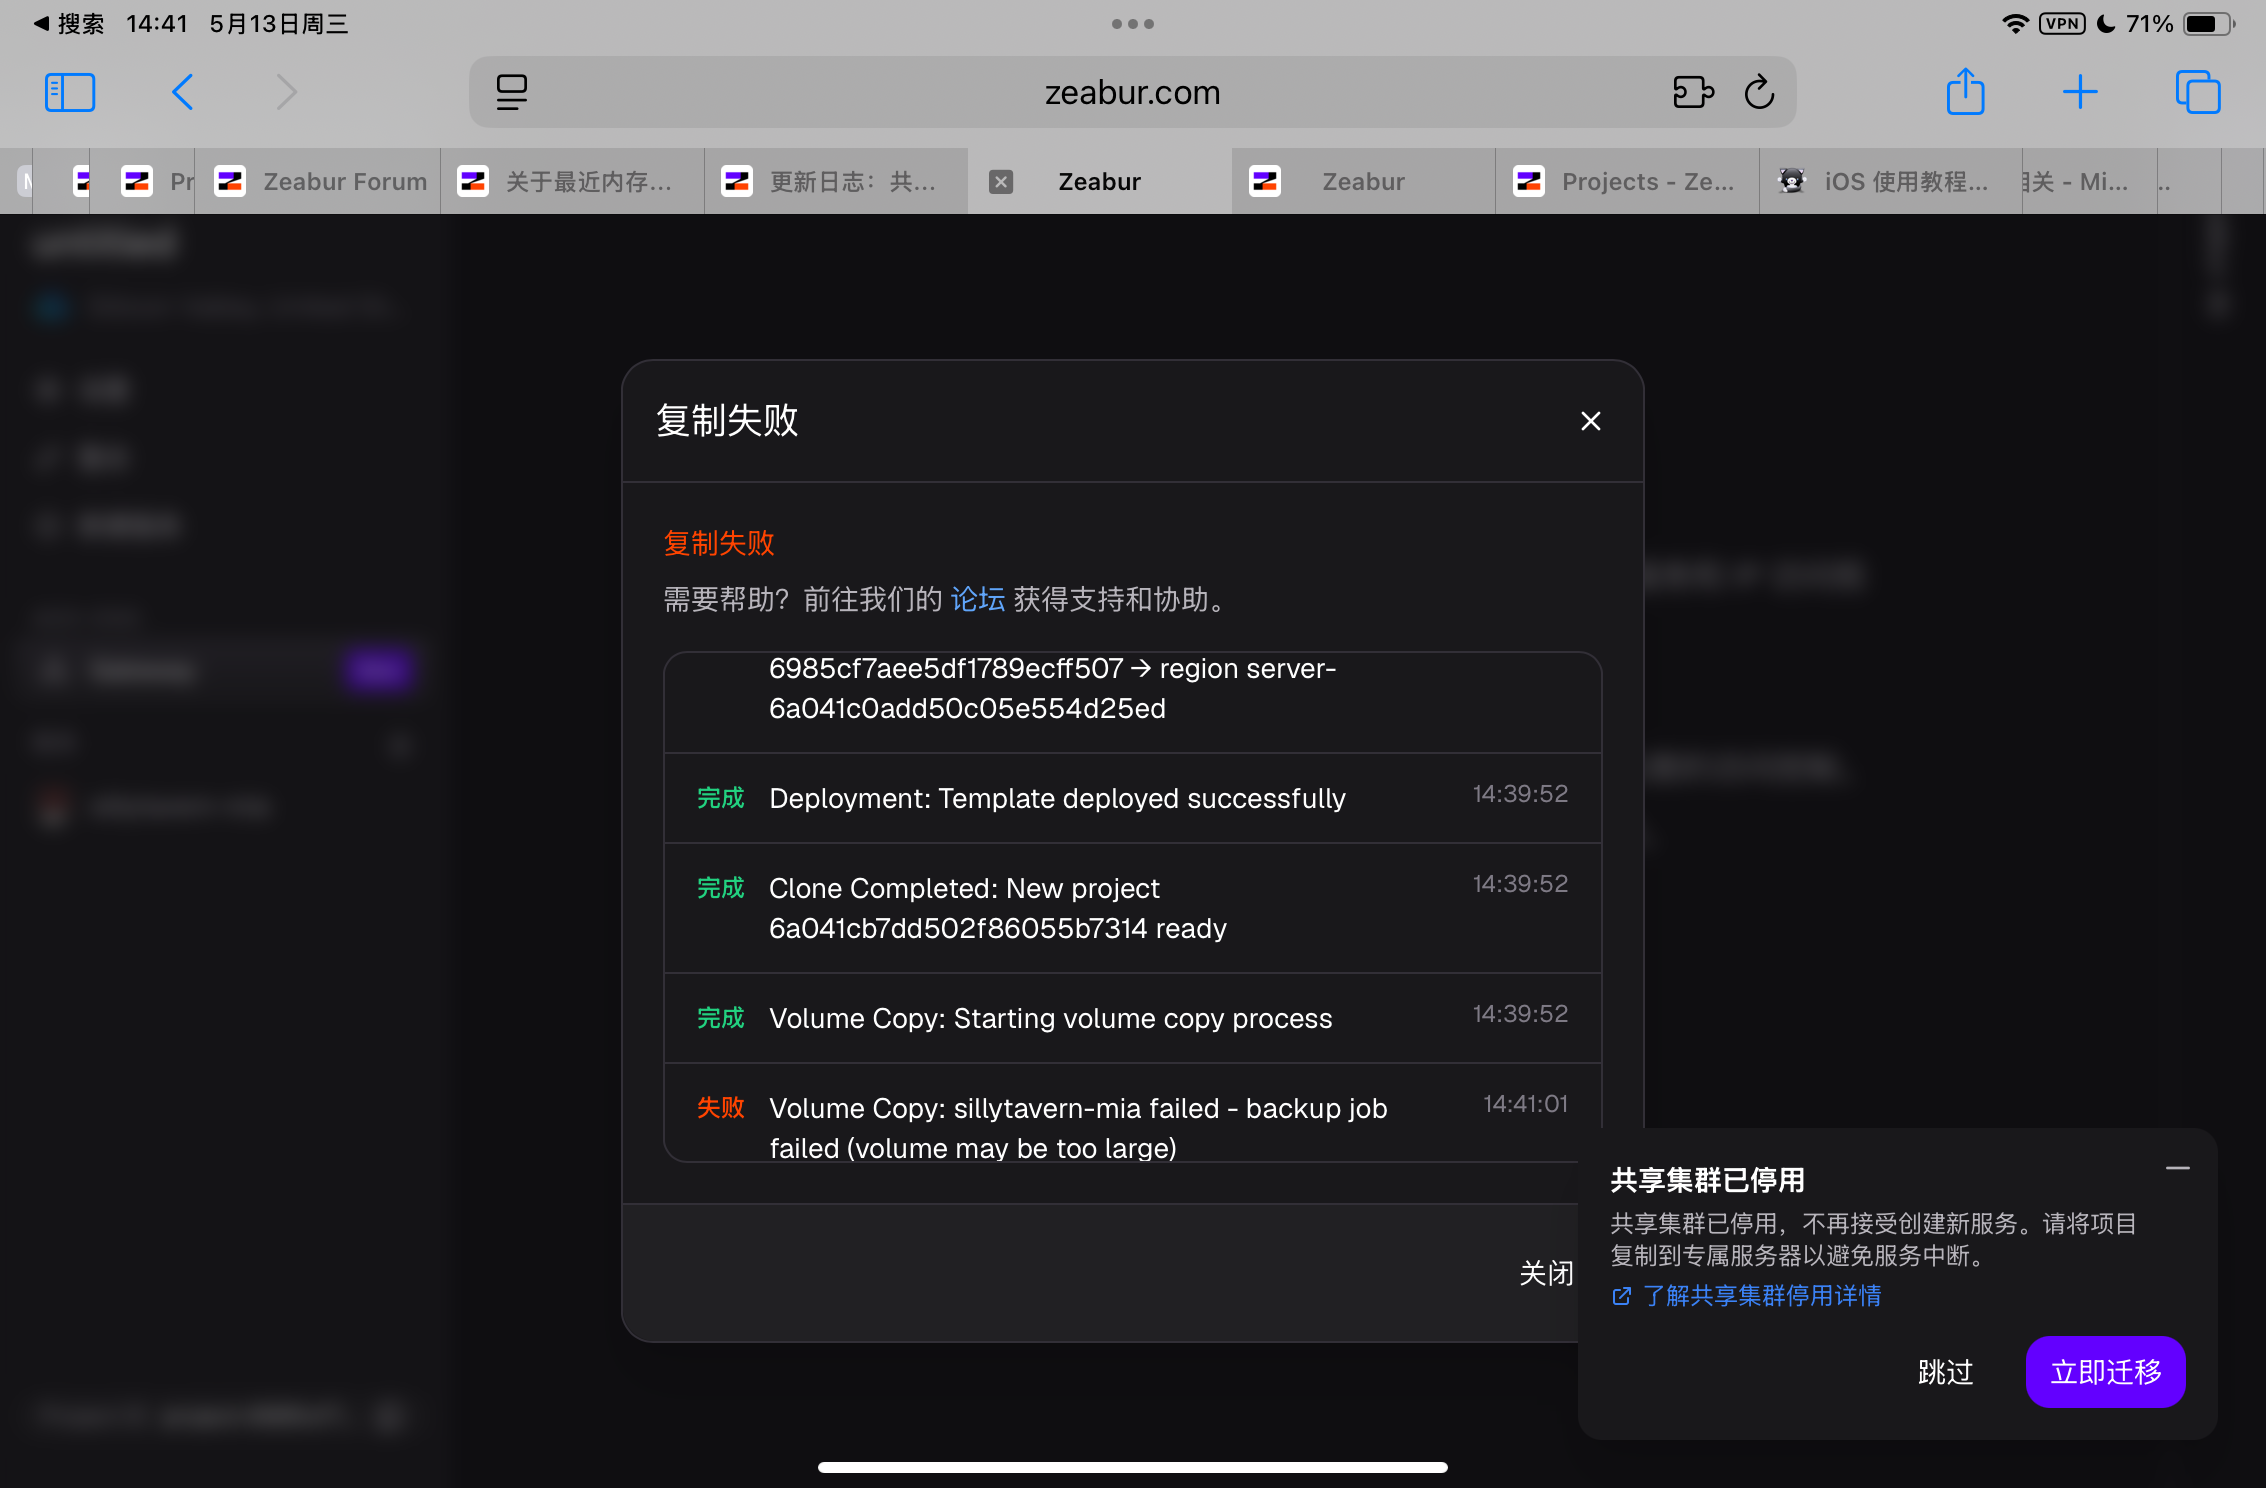Select the Clone Completed log entry
Screen dimensions: 2266x1488
(x=1133, y=908)
